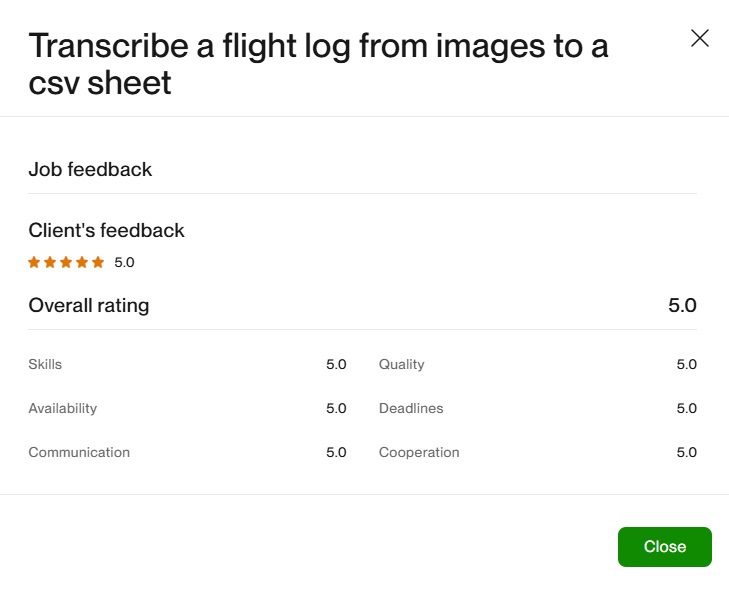Click the Overall rating 5.0 value
This screenshot has height=597, width=729.
(x=682, y=305)
